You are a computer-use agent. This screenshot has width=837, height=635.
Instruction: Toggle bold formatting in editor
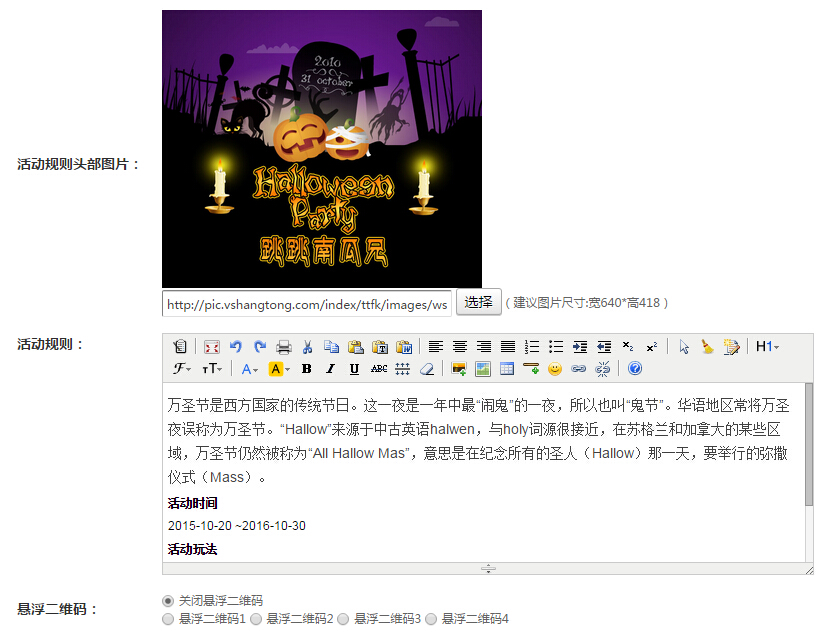coord(306,369)
